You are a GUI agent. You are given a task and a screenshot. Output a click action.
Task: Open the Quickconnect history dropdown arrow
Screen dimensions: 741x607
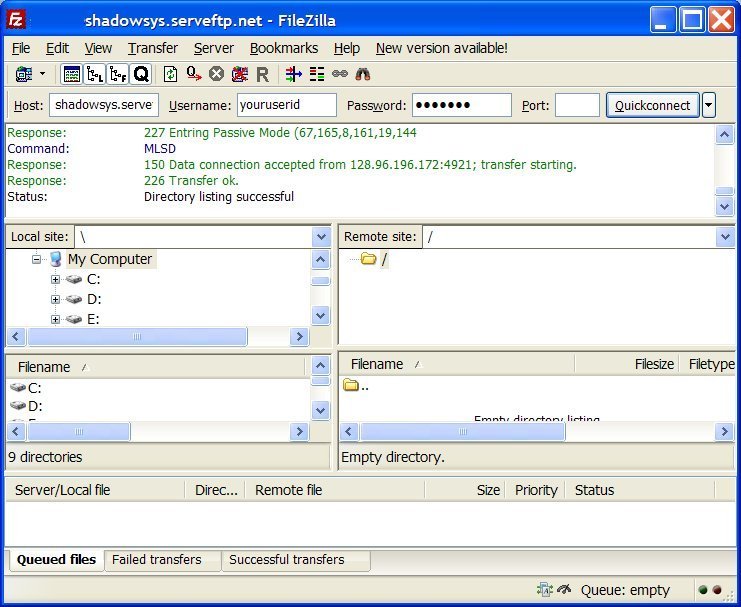(708, 105)
